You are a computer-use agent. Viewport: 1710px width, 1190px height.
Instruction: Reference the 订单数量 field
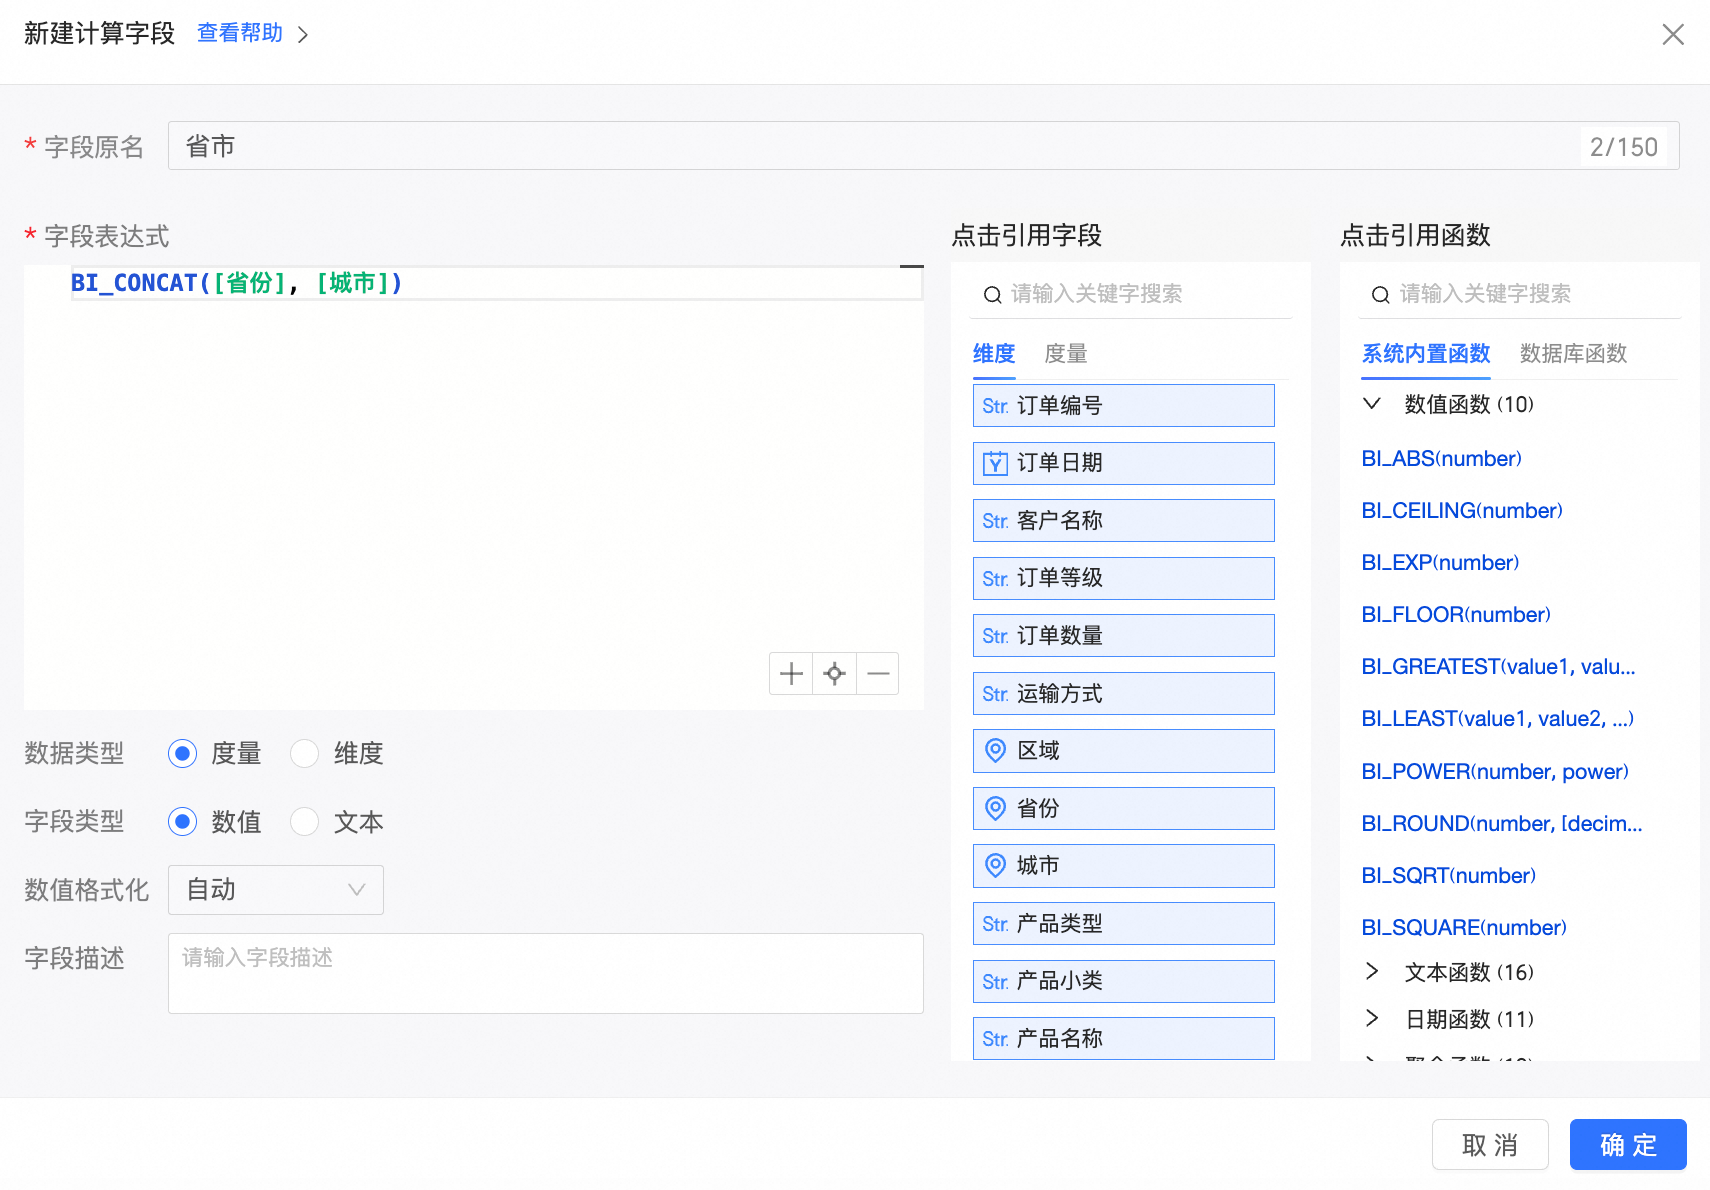(x=1124, y=636)
